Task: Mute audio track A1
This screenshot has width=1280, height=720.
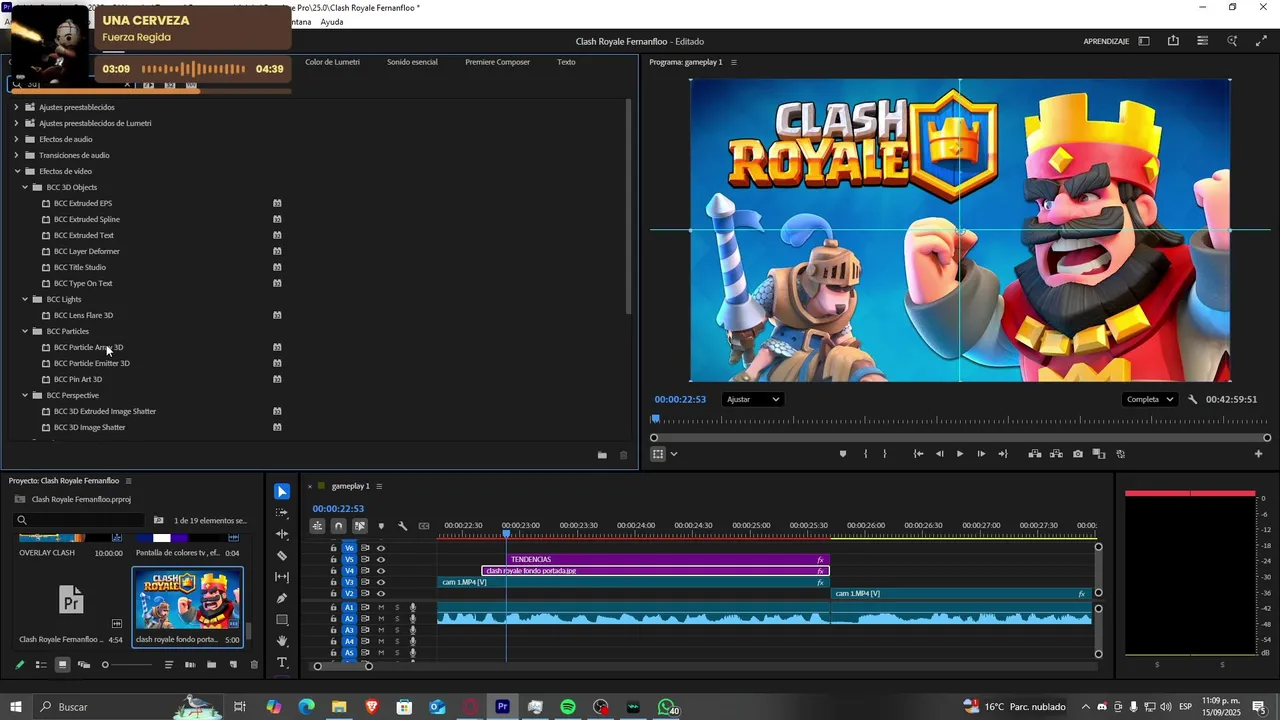Action: [381, 607]
